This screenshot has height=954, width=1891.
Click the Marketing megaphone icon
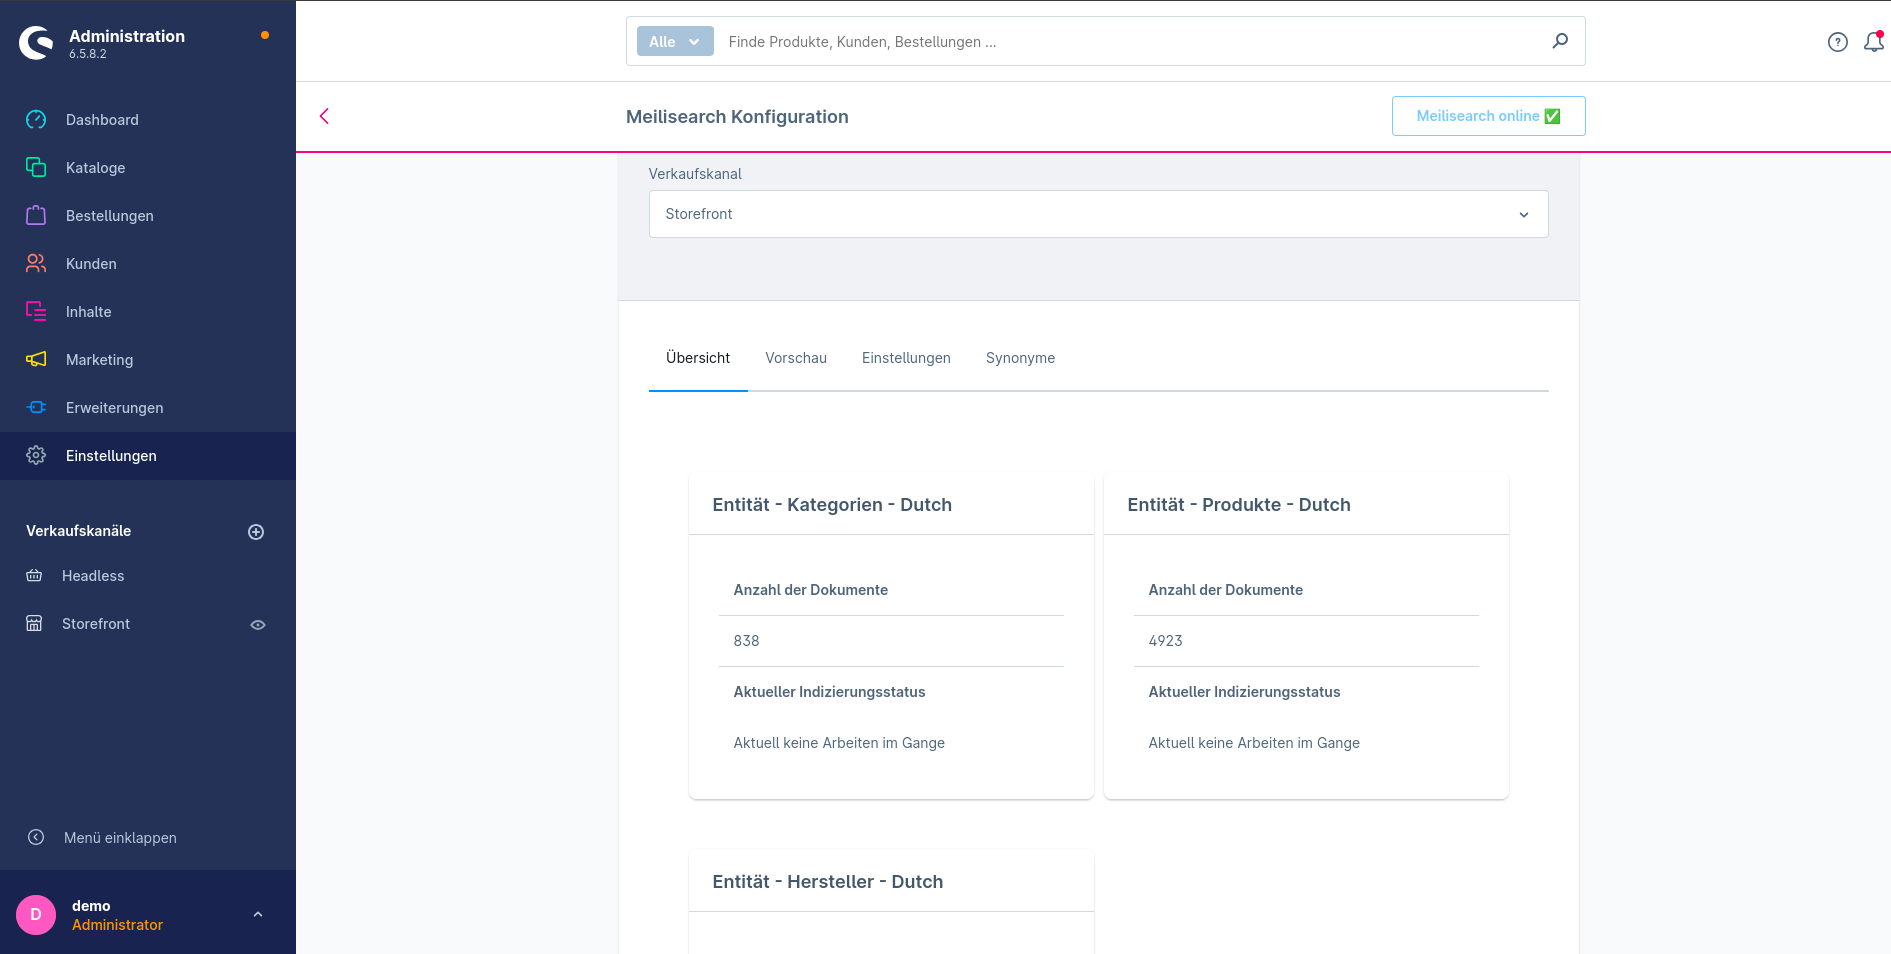[36, 359]
